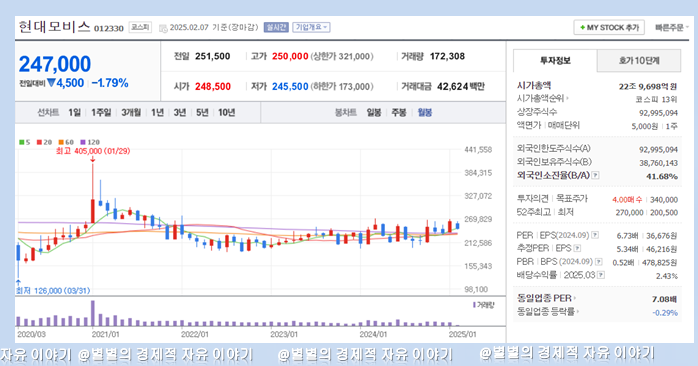This screenshot has width=698, height=366.
Task: Click the 상장주식수 92,995,094 value
Action: [x=658, y=113]
